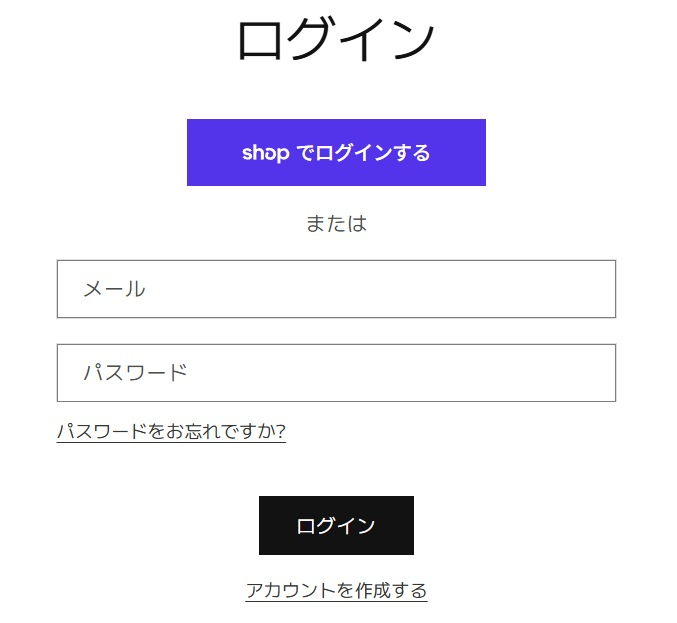677x623 pixels.
Task: Click the large ログイン page heading
Action: 336,41
